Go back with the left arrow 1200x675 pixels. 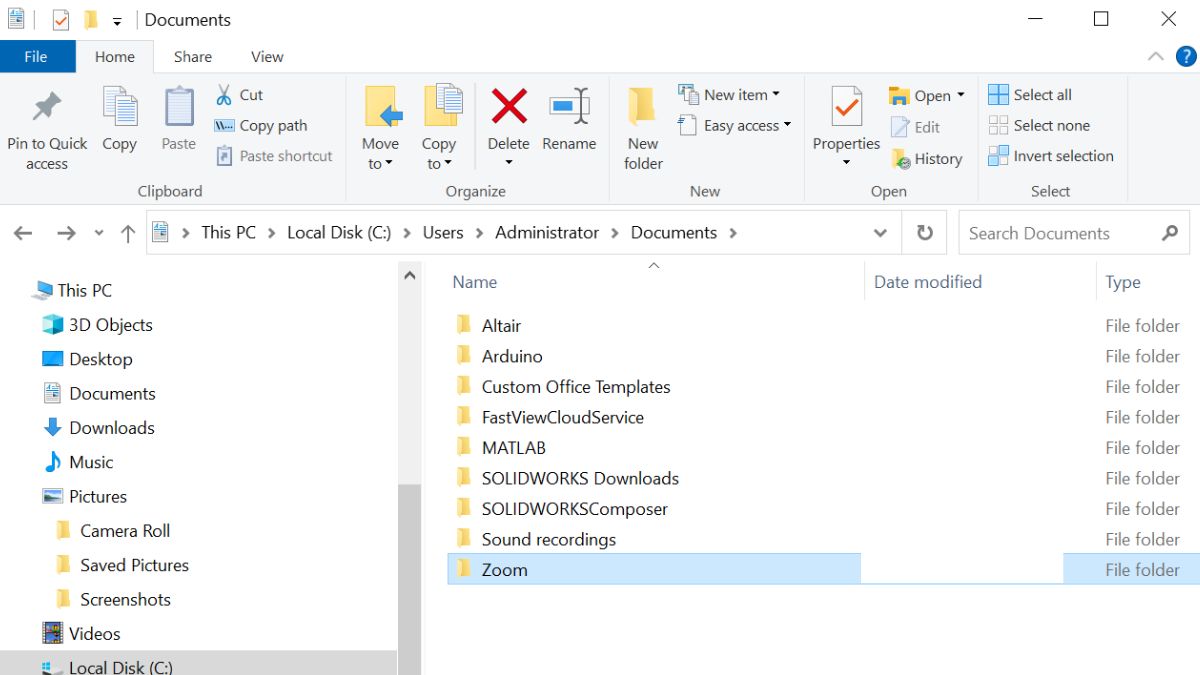pyautogui.click(x=23, y=233)
